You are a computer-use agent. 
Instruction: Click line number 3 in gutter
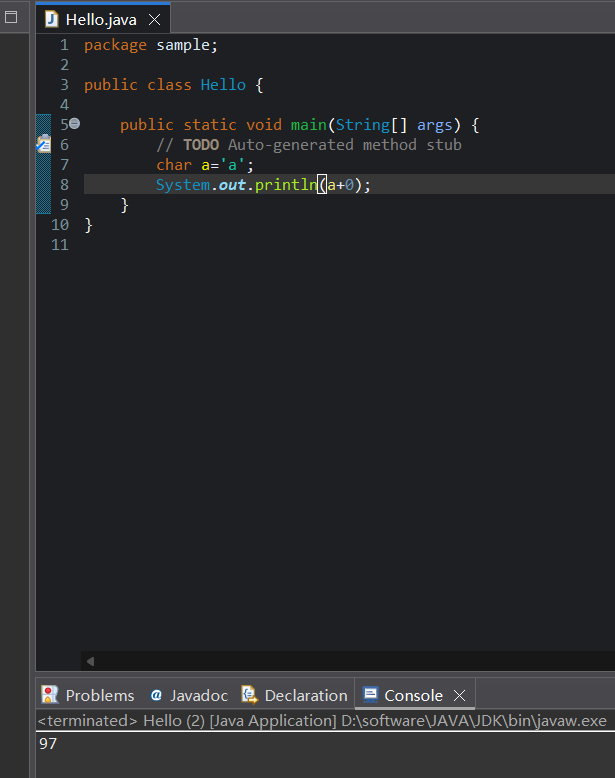click(x=65, y=85)
